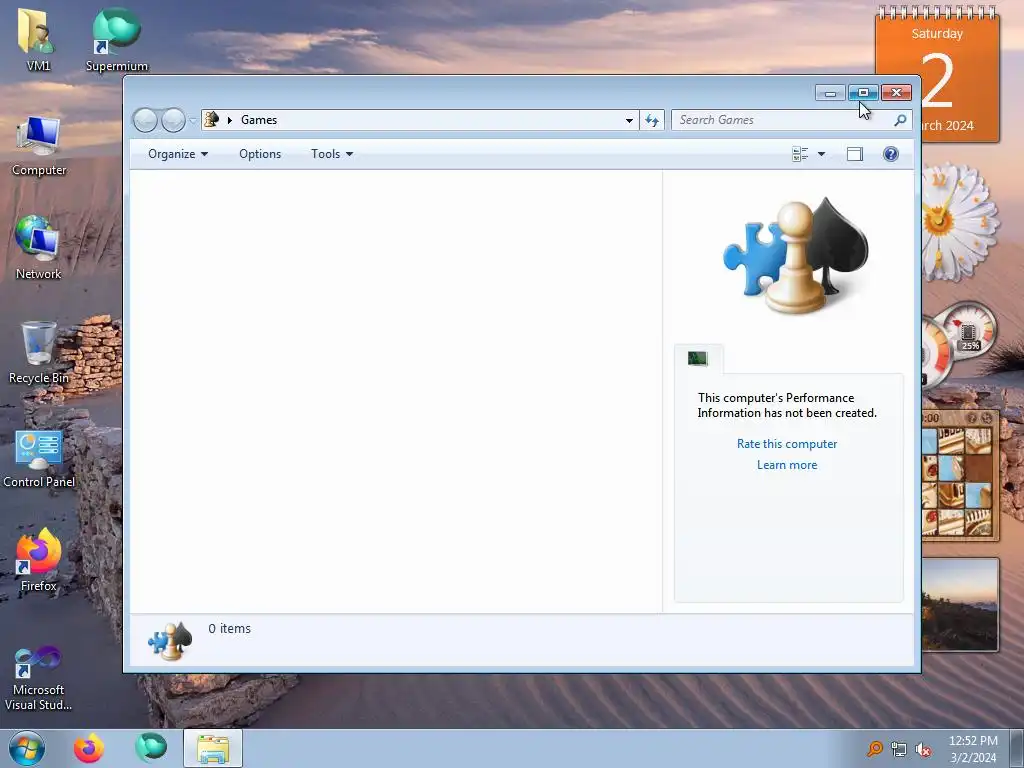This screenshot has height=768, width=1024.
Task: Minimize the Games window
Action: tap(830, 93)
